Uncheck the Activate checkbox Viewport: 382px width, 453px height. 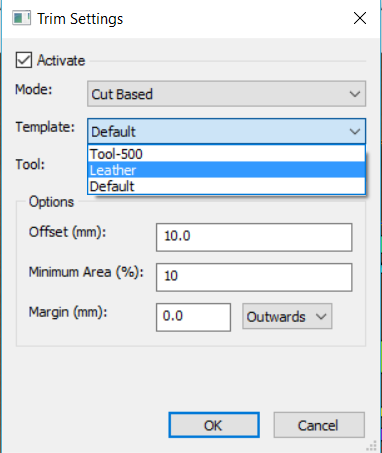[x=24, y=60]
